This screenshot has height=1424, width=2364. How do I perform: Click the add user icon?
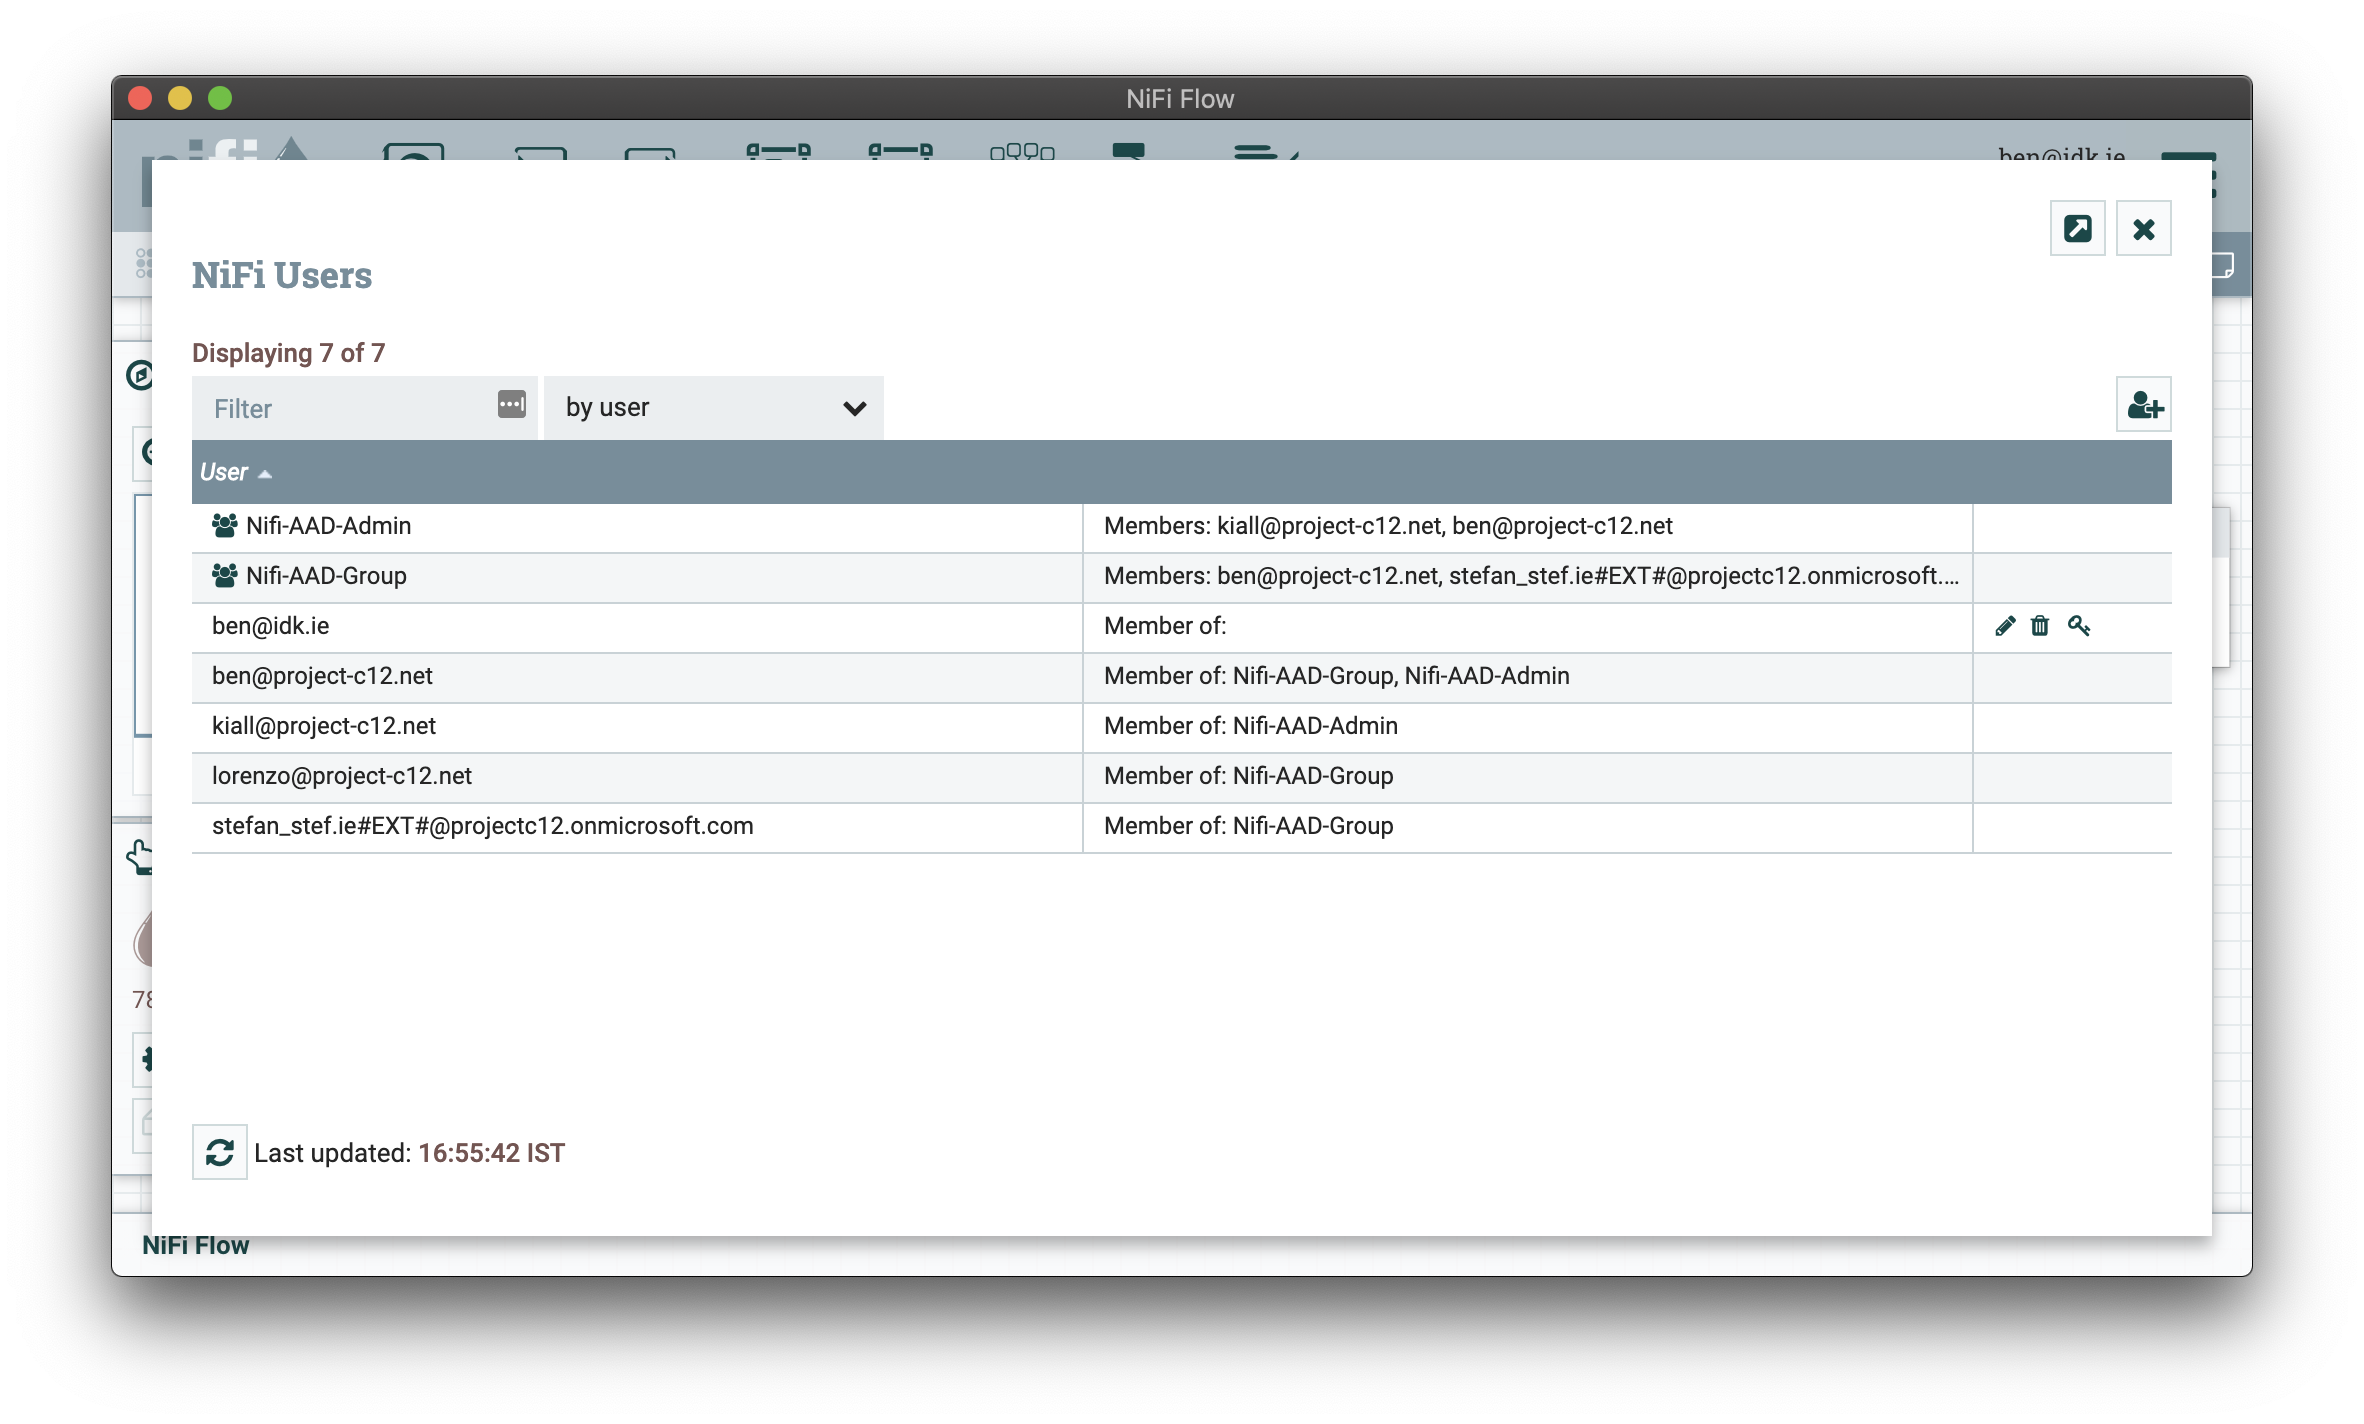tap(2144, 405)
